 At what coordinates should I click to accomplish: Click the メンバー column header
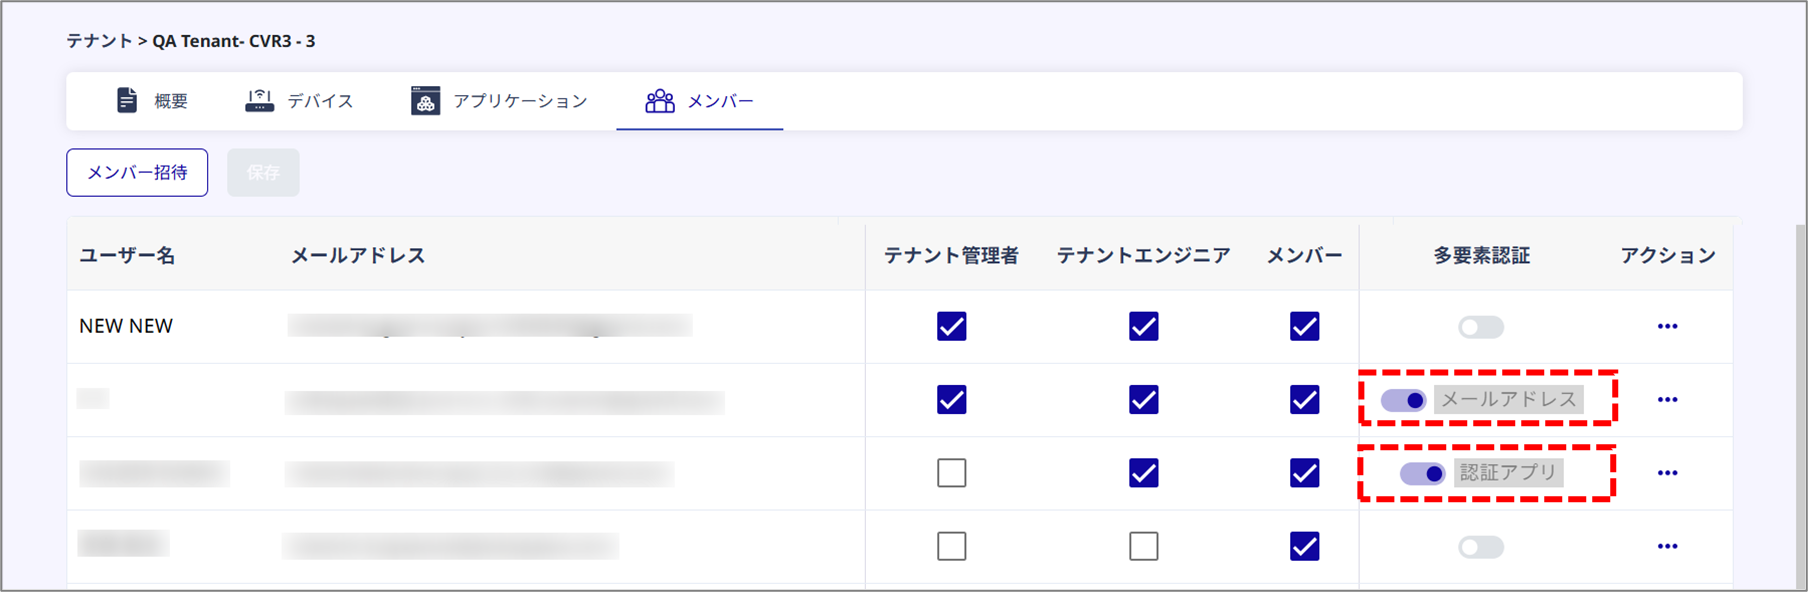pyautogui.click(x=1305, y=256)
